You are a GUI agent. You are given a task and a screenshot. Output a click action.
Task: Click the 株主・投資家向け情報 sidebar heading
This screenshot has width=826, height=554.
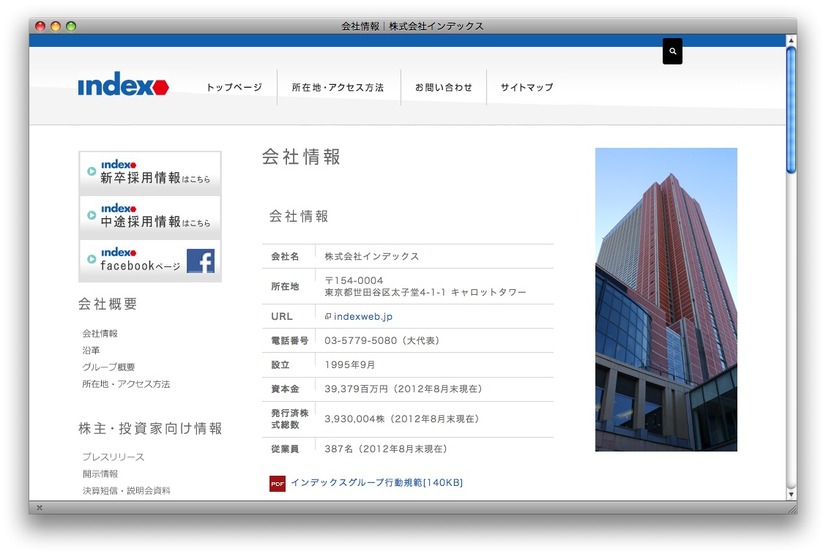150,429
